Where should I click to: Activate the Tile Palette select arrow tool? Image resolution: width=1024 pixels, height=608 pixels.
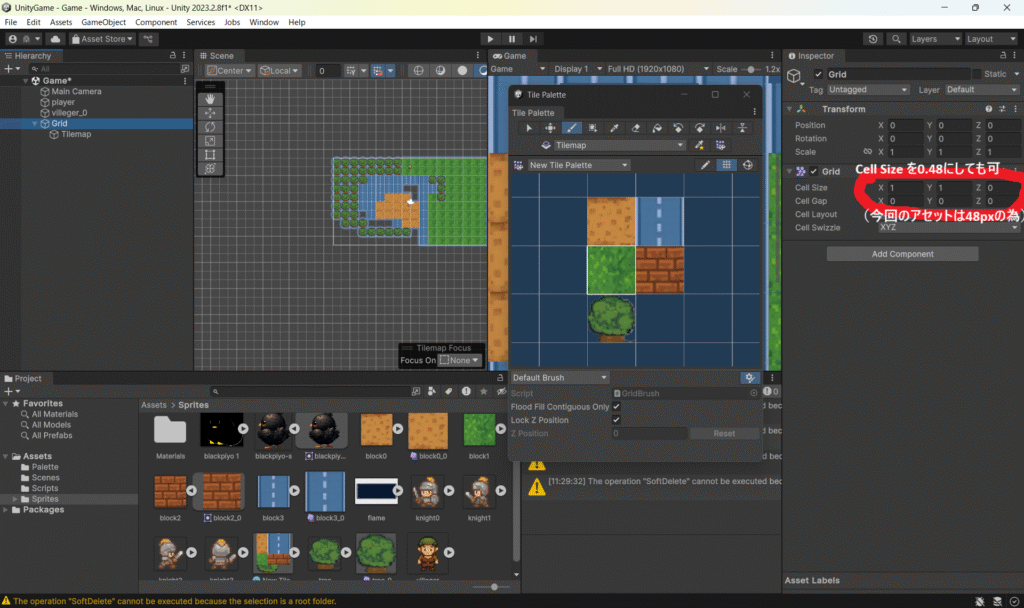click(529, 128)
